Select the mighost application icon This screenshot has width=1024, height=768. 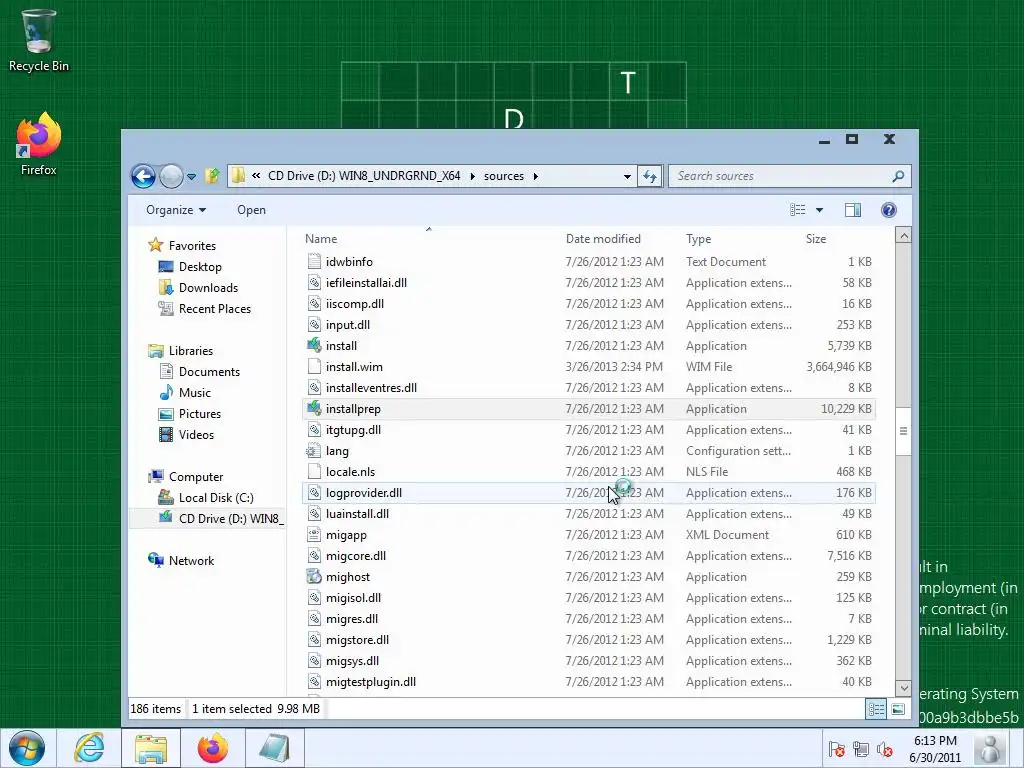pyautogui.click(x=314, y=577)
